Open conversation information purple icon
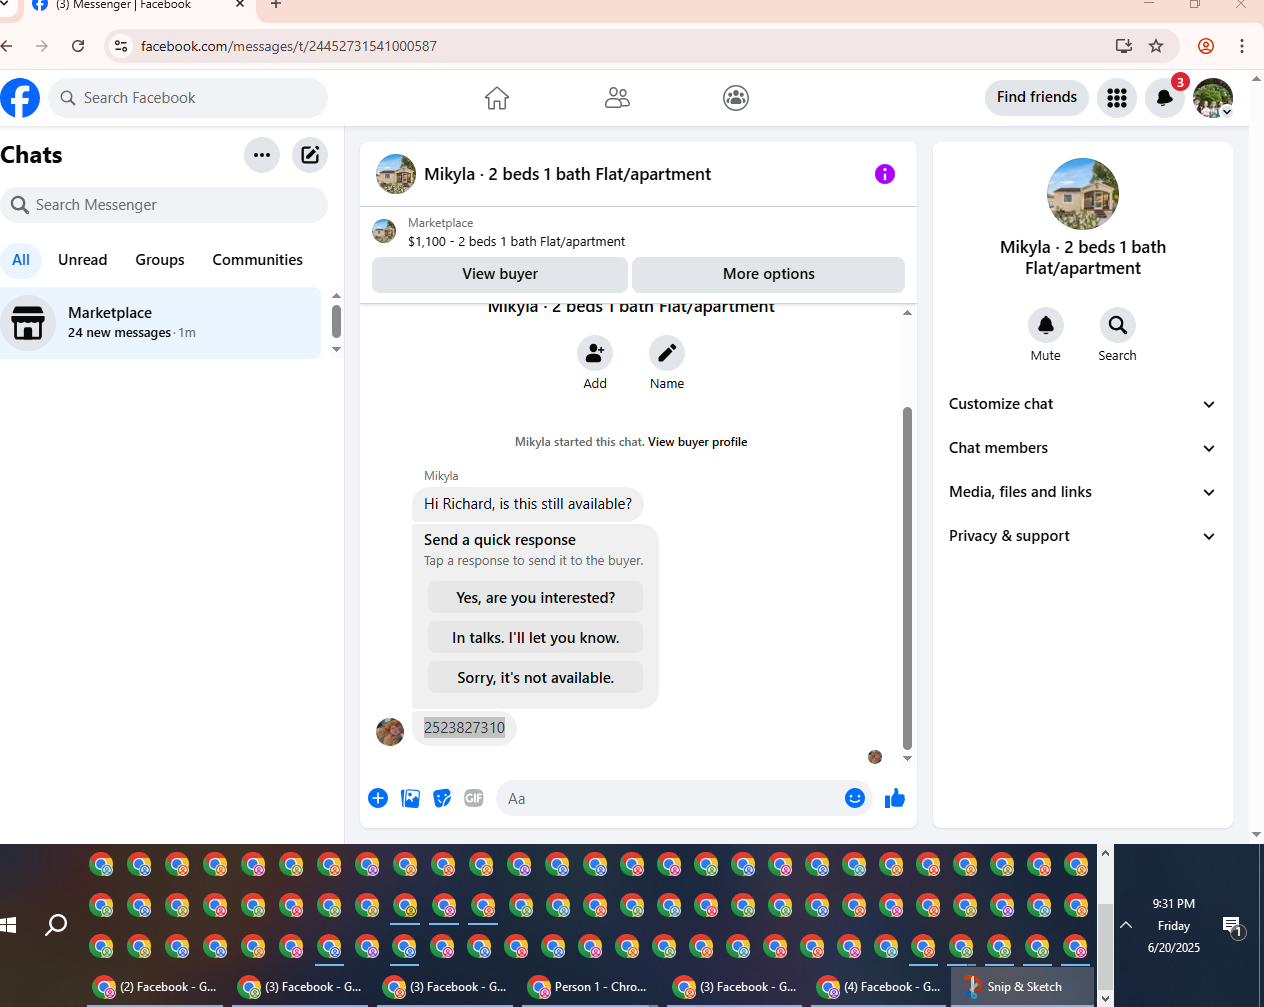The height and width of the screenshot is (1007, 1264). pyautogui.click(x=885, y=174)
